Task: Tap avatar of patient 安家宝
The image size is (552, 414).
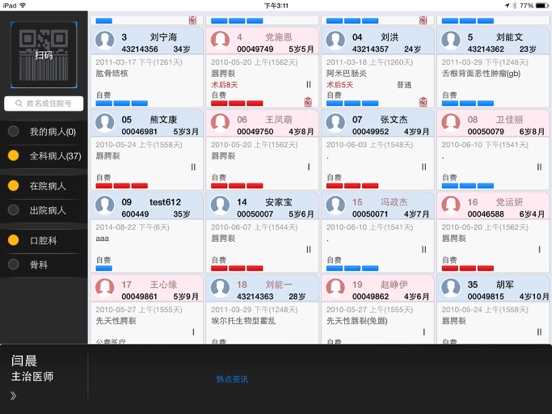Action: [x=220, y=205]
